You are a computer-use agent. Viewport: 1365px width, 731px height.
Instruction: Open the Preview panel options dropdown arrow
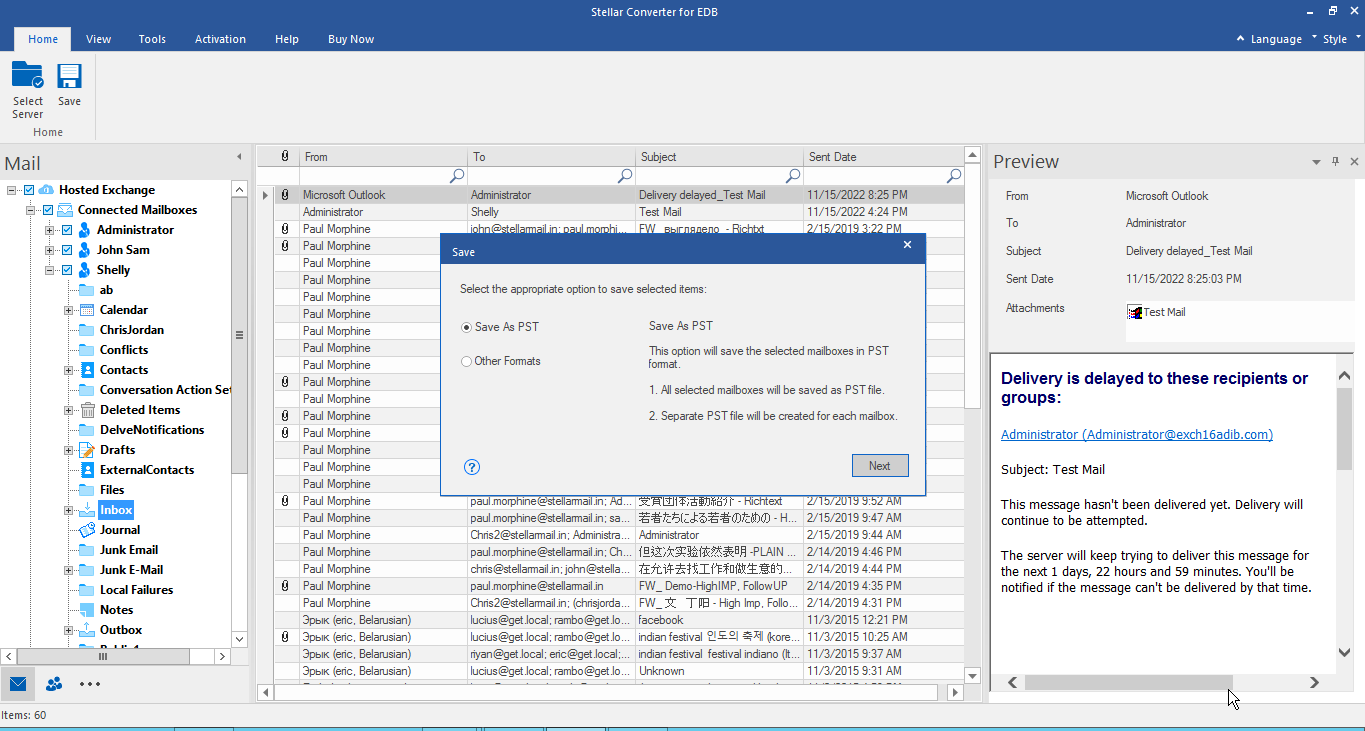(1316, 162)
